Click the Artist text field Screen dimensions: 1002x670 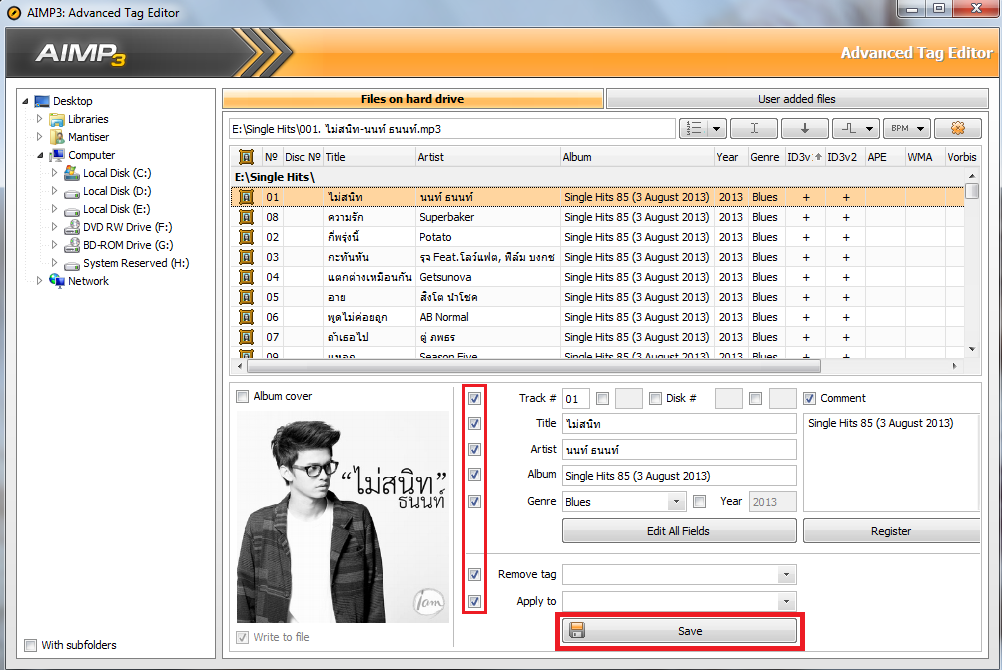[679, 449]
